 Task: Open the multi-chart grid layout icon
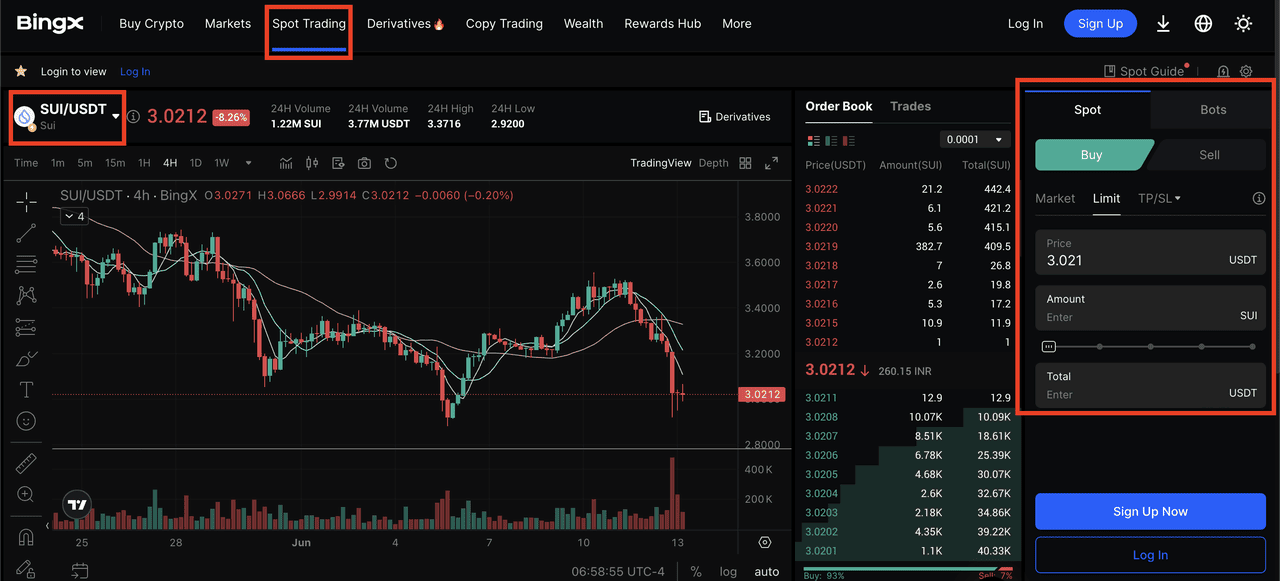(x=745, y=163)
